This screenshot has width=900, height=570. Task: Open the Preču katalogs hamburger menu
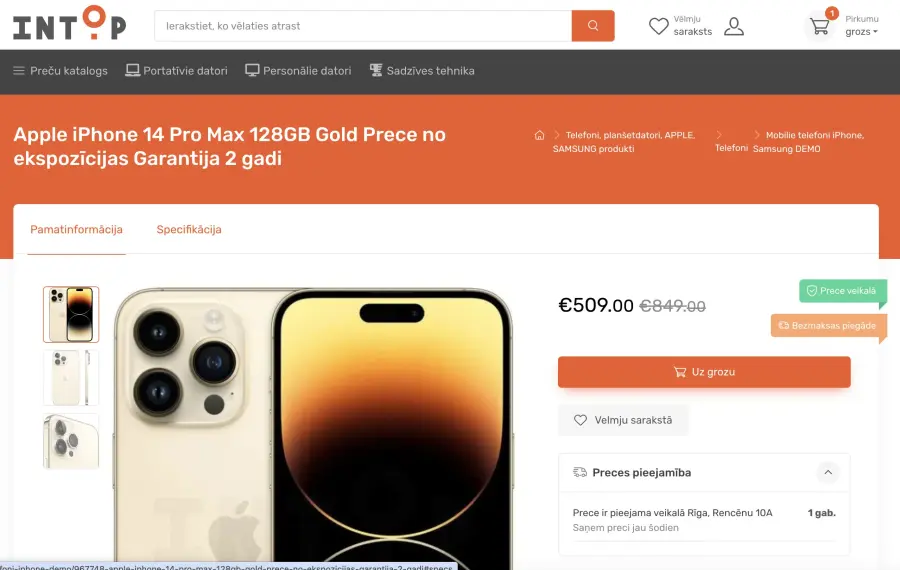(x=60, y=71)
